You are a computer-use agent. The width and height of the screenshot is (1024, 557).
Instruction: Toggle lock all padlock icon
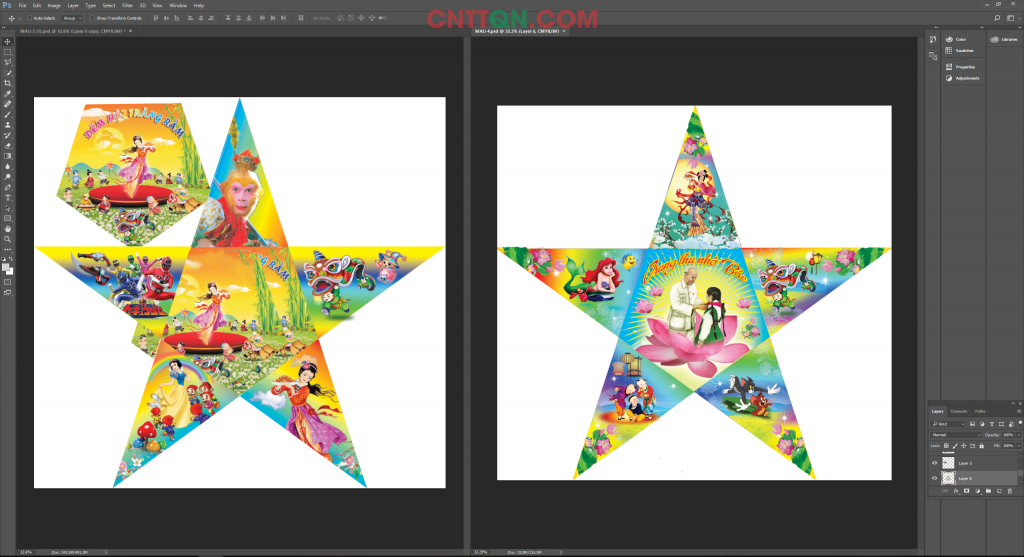pos(982,446)
